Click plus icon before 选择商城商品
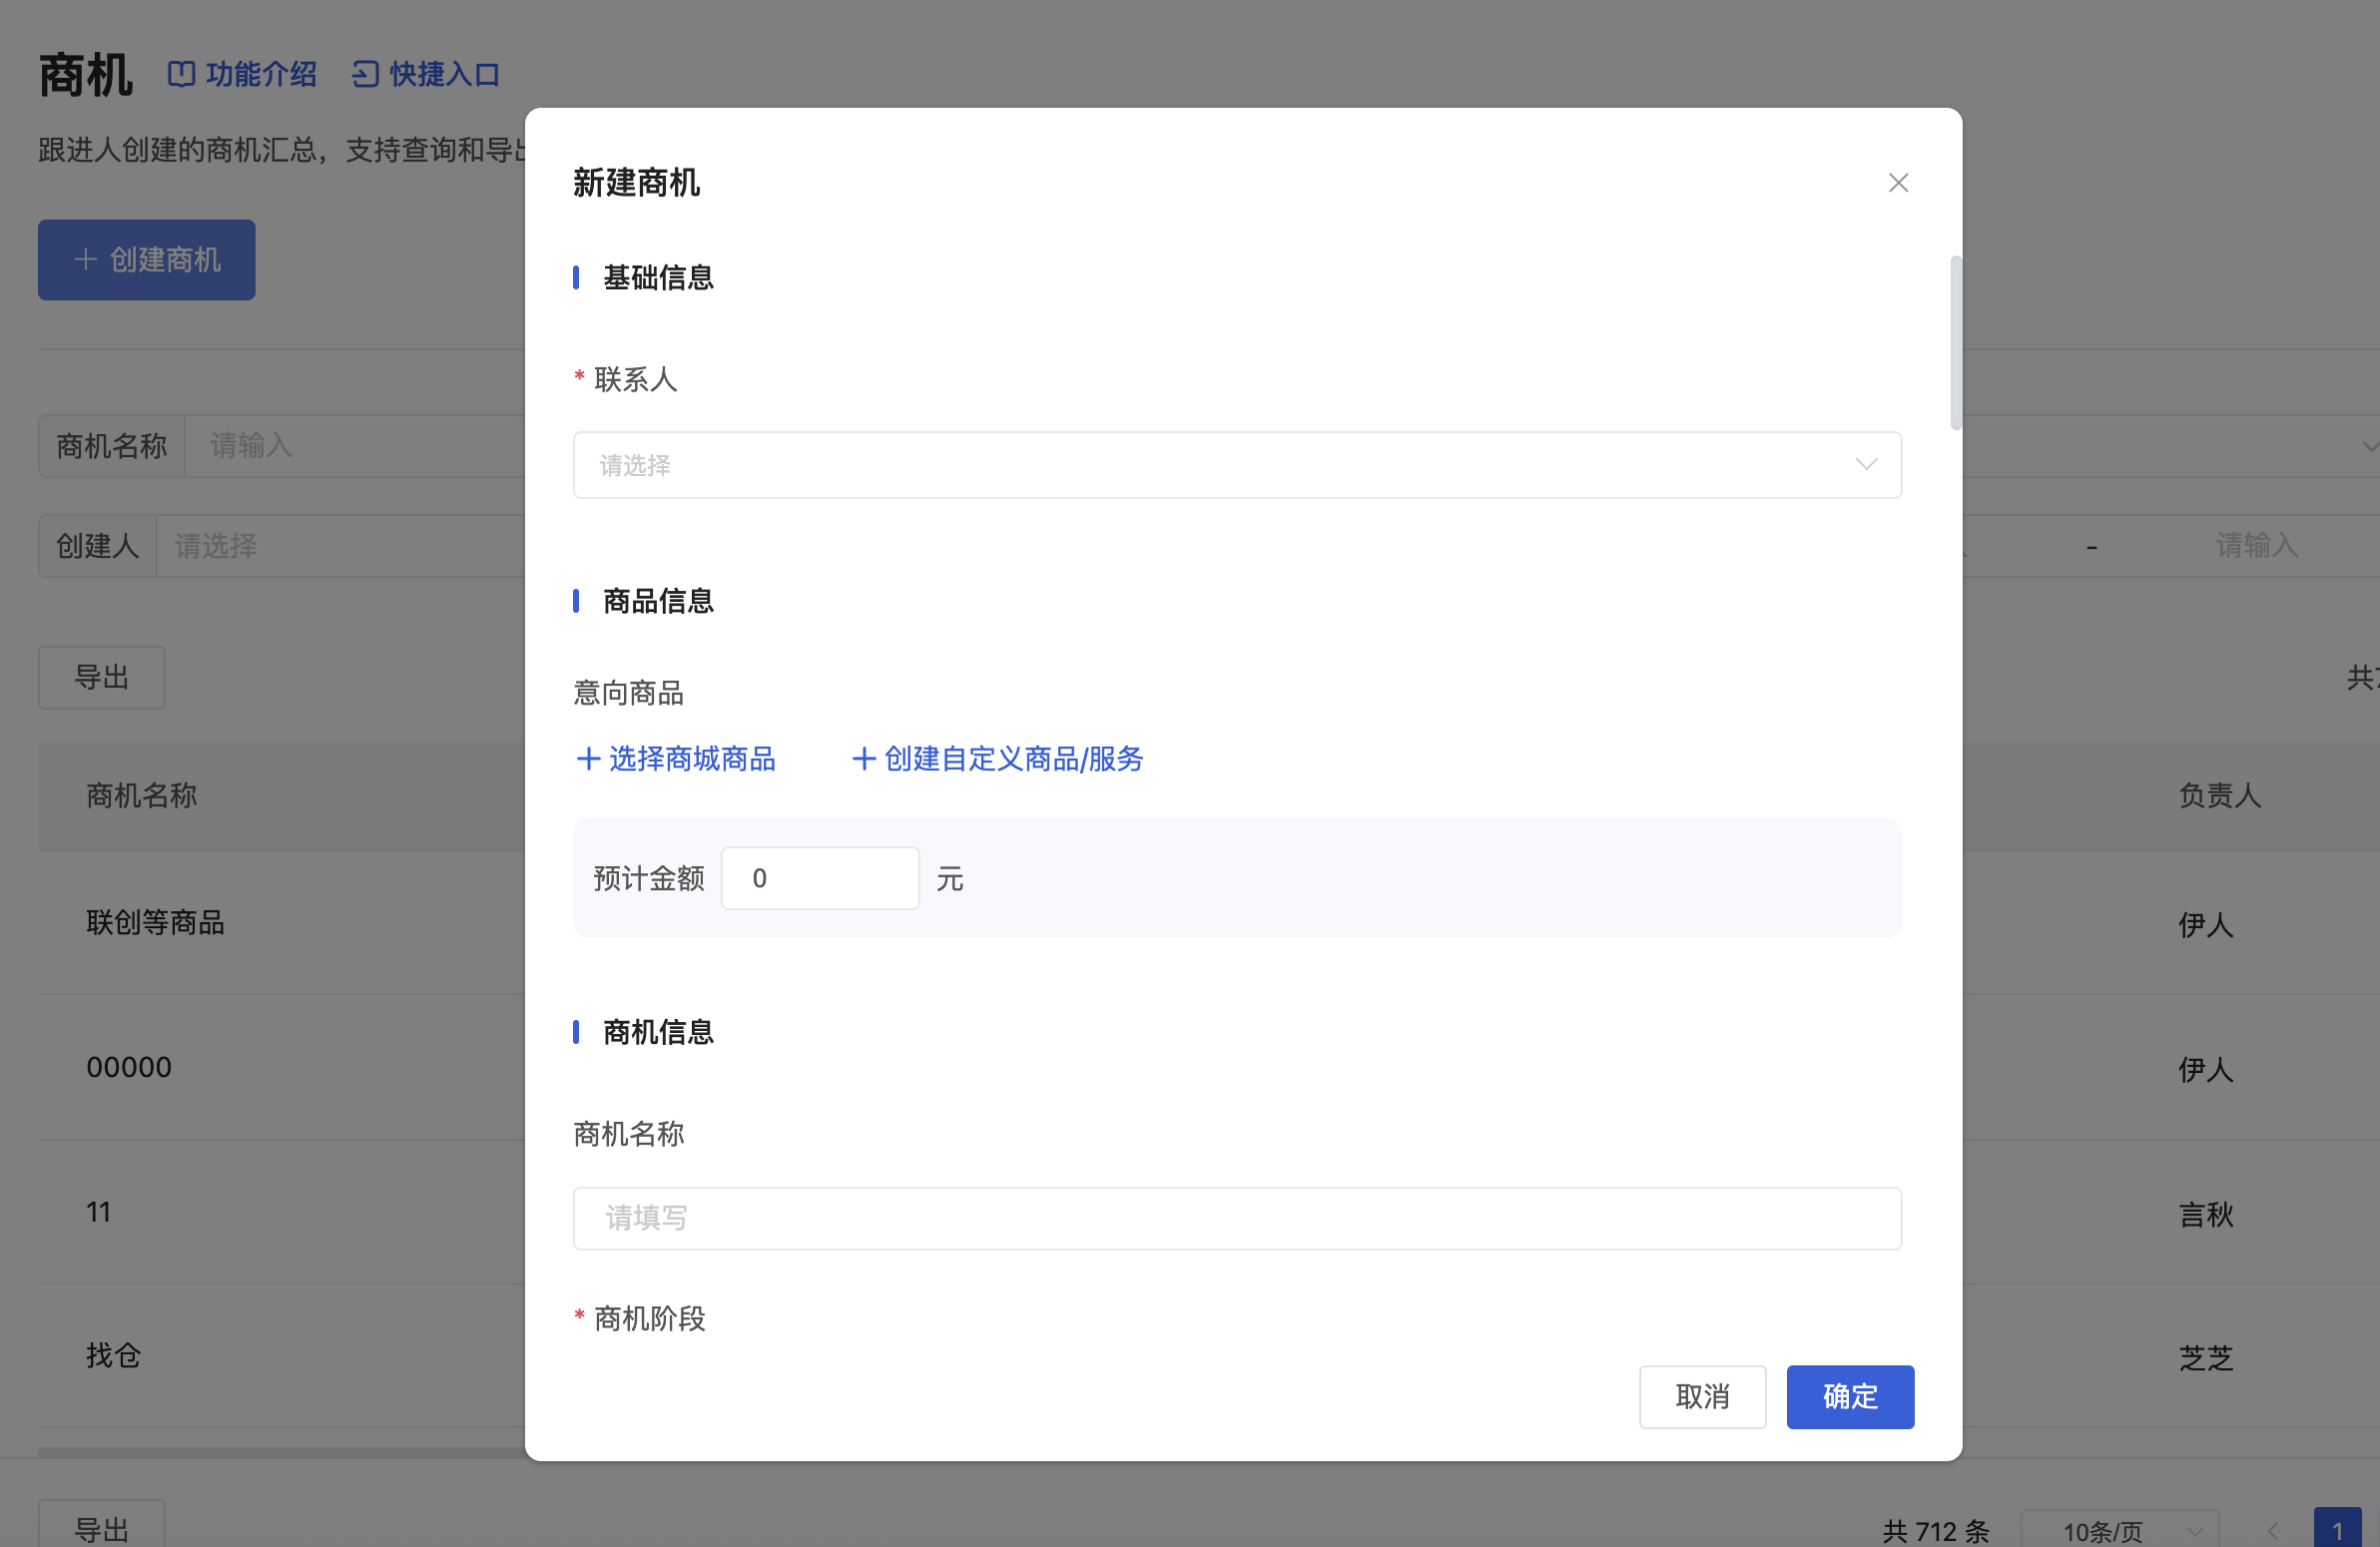 (588, 759)
